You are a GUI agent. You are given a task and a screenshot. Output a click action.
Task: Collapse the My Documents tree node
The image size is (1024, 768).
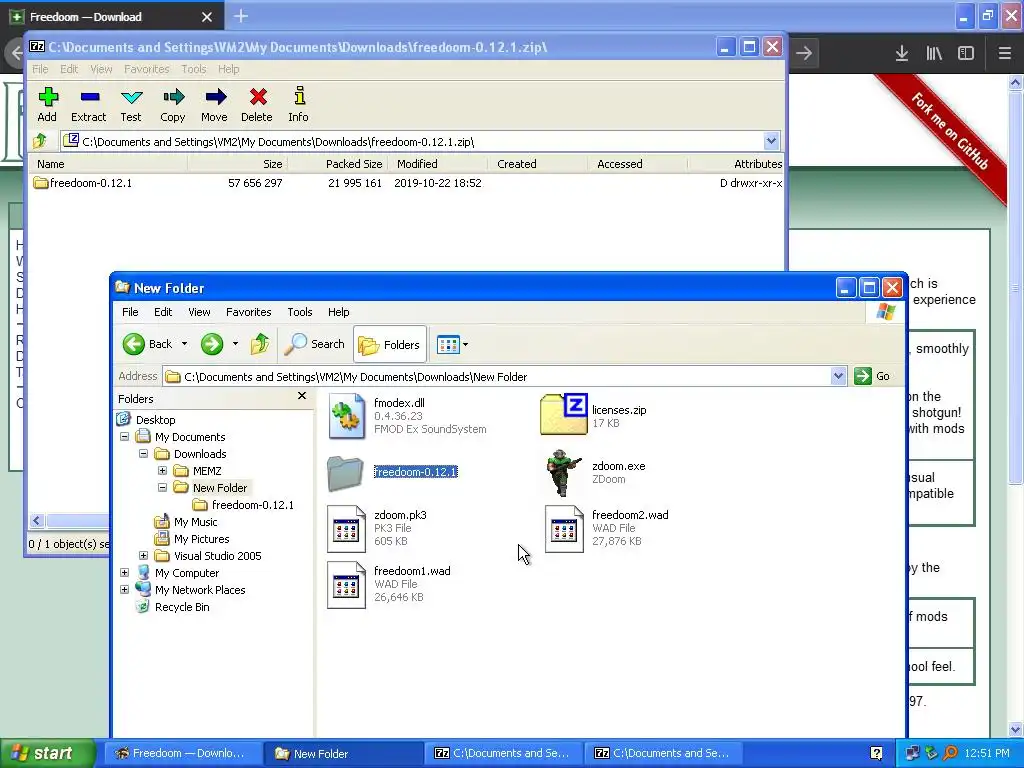pos(125,436)
